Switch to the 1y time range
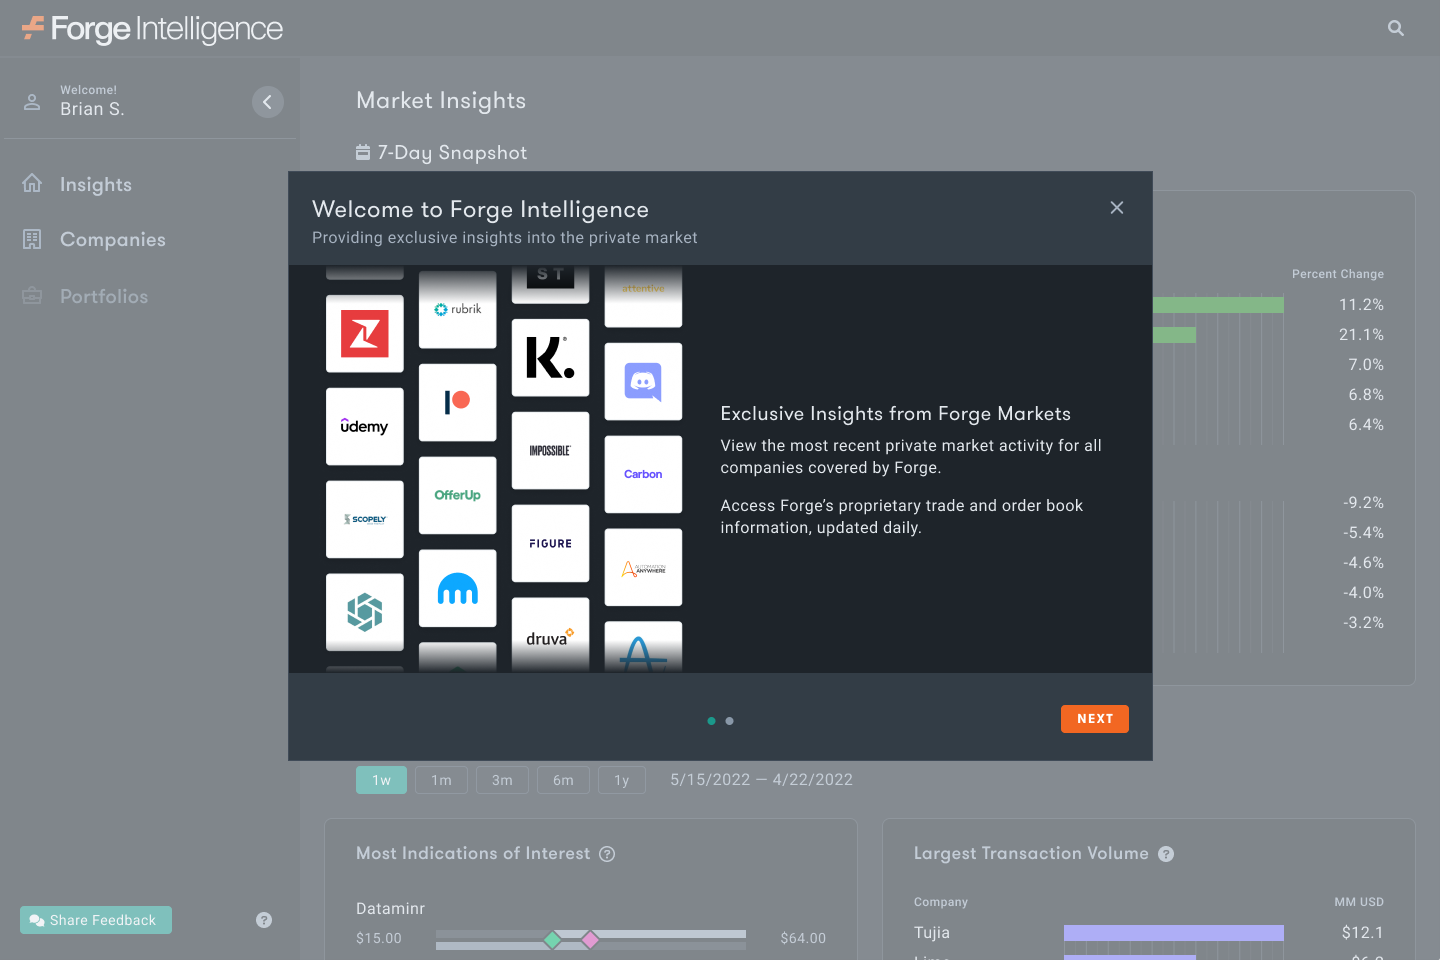Image resolution: width=1440 pixels, height=960 pixels. tap(621, 779)
